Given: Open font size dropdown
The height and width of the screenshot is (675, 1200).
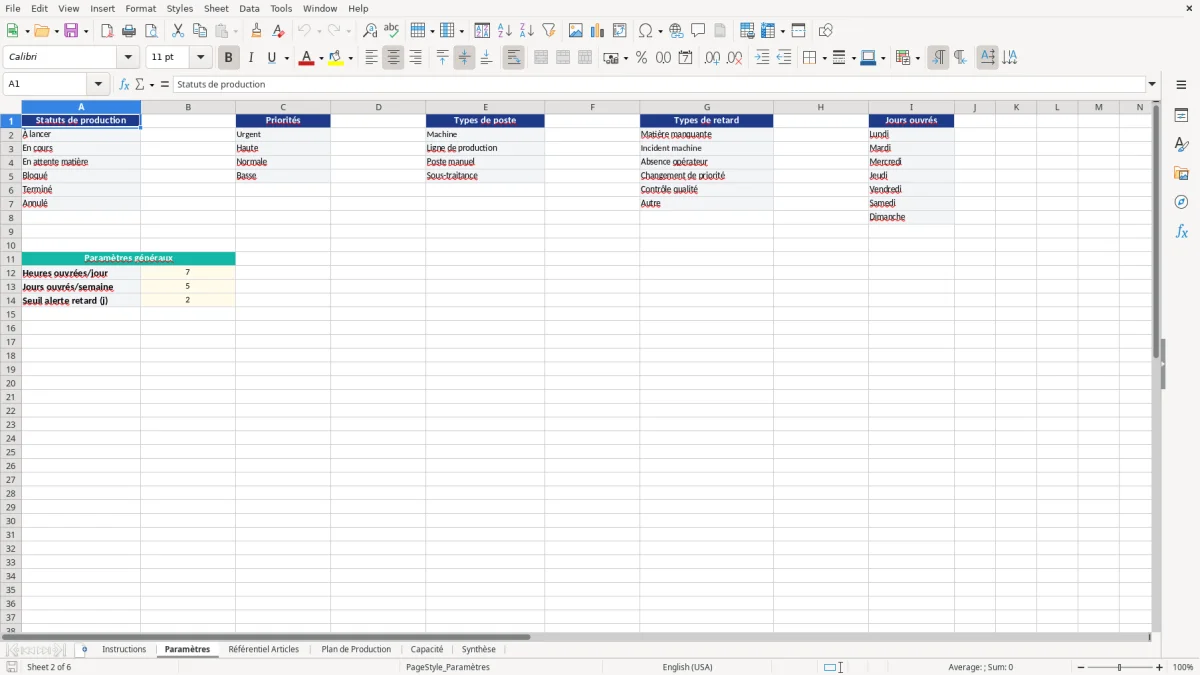Looking at the screenshot, I should pyautogui.click(x=201, y=58).
